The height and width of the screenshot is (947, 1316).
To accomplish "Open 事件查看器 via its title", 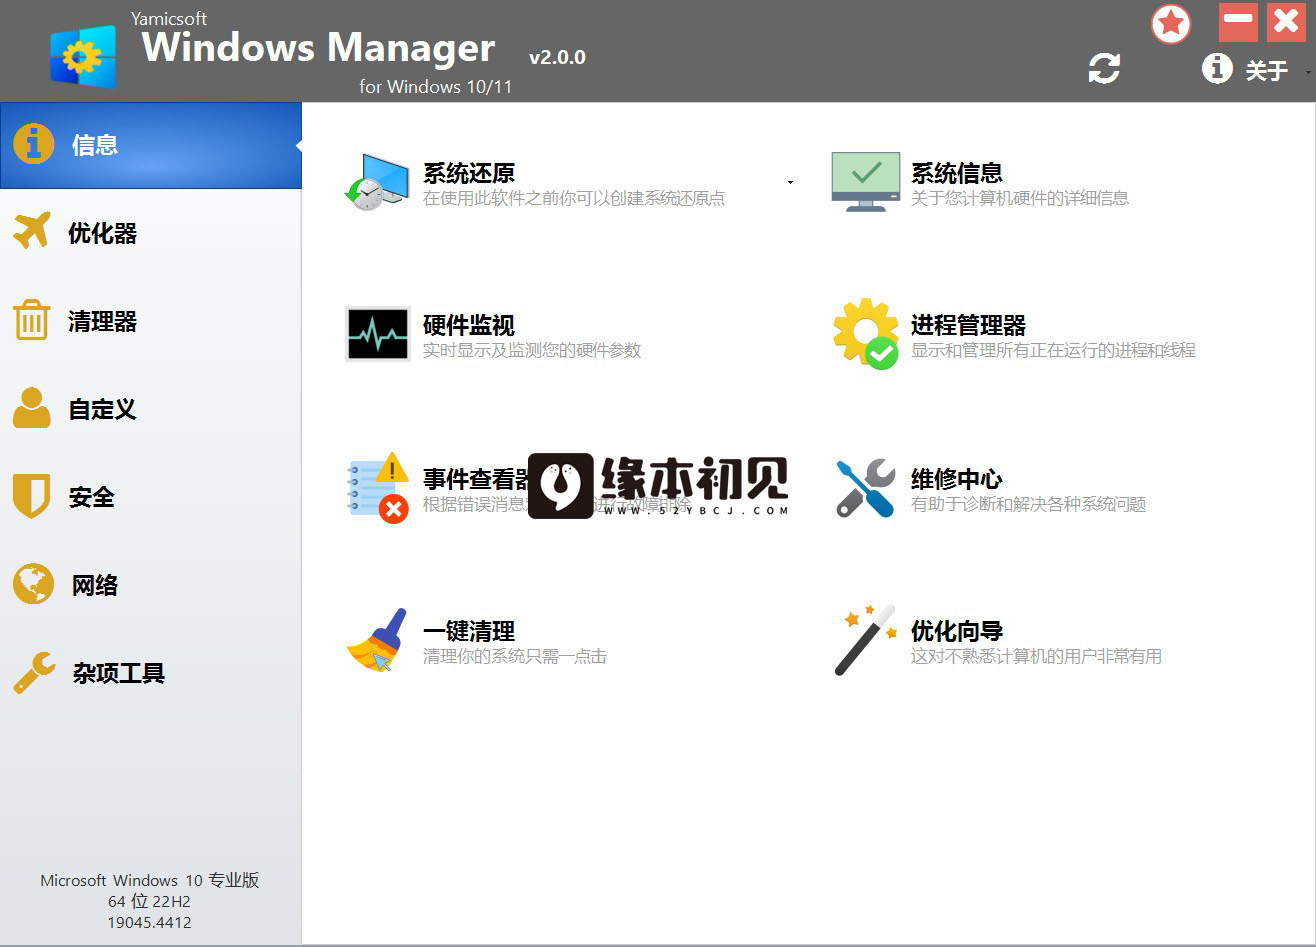I will [476, 479].
